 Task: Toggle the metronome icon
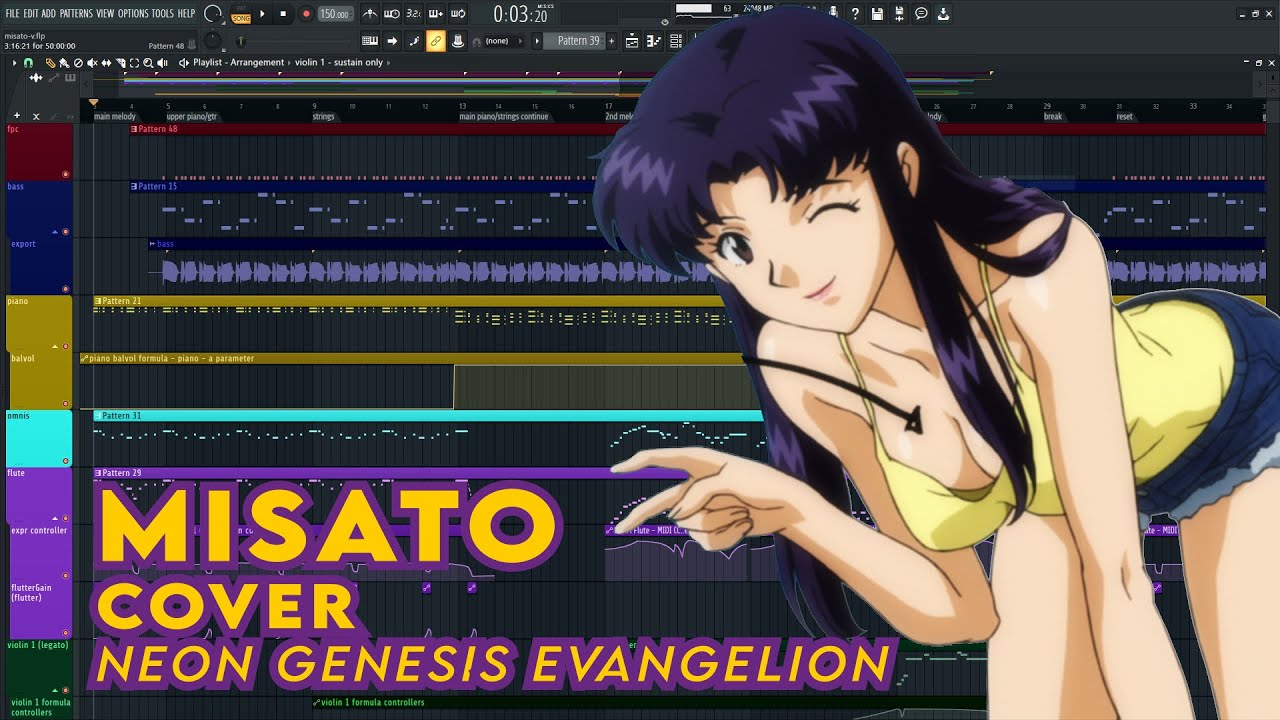370,14
